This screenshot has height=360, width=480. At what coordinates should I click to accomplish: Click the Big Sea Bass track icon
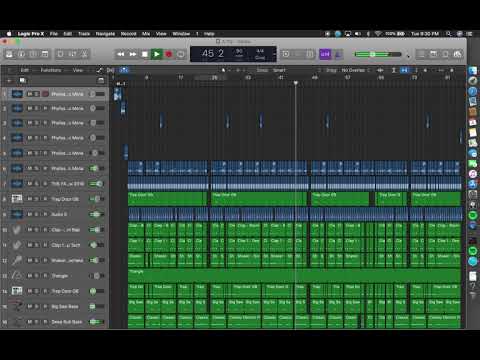coord(17,306)
